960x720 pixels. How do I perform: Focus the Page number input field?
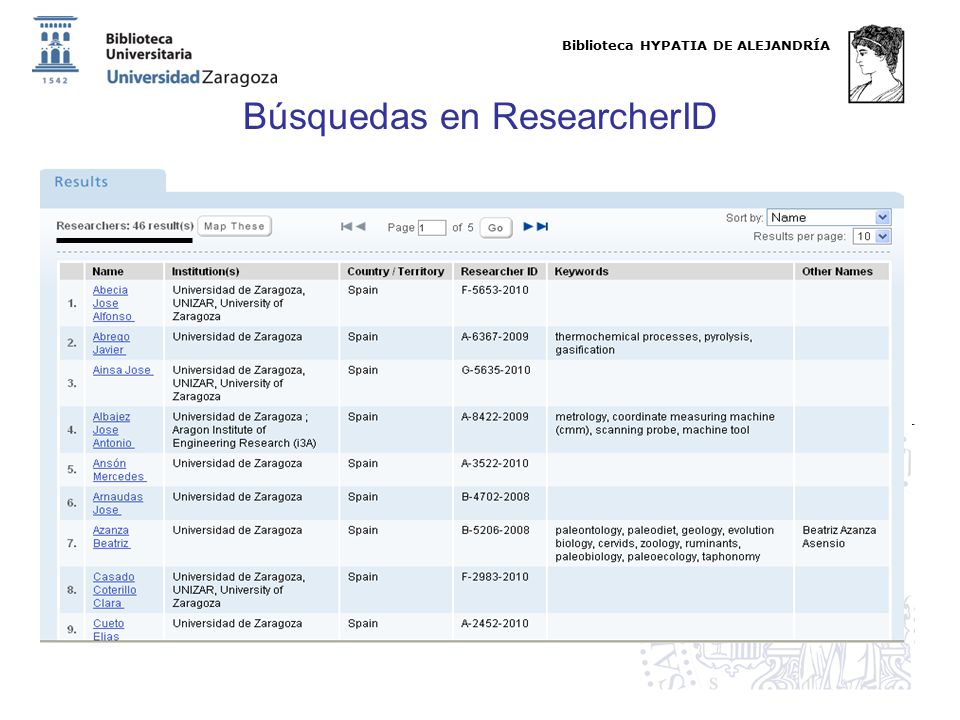(x=432, y=228)
